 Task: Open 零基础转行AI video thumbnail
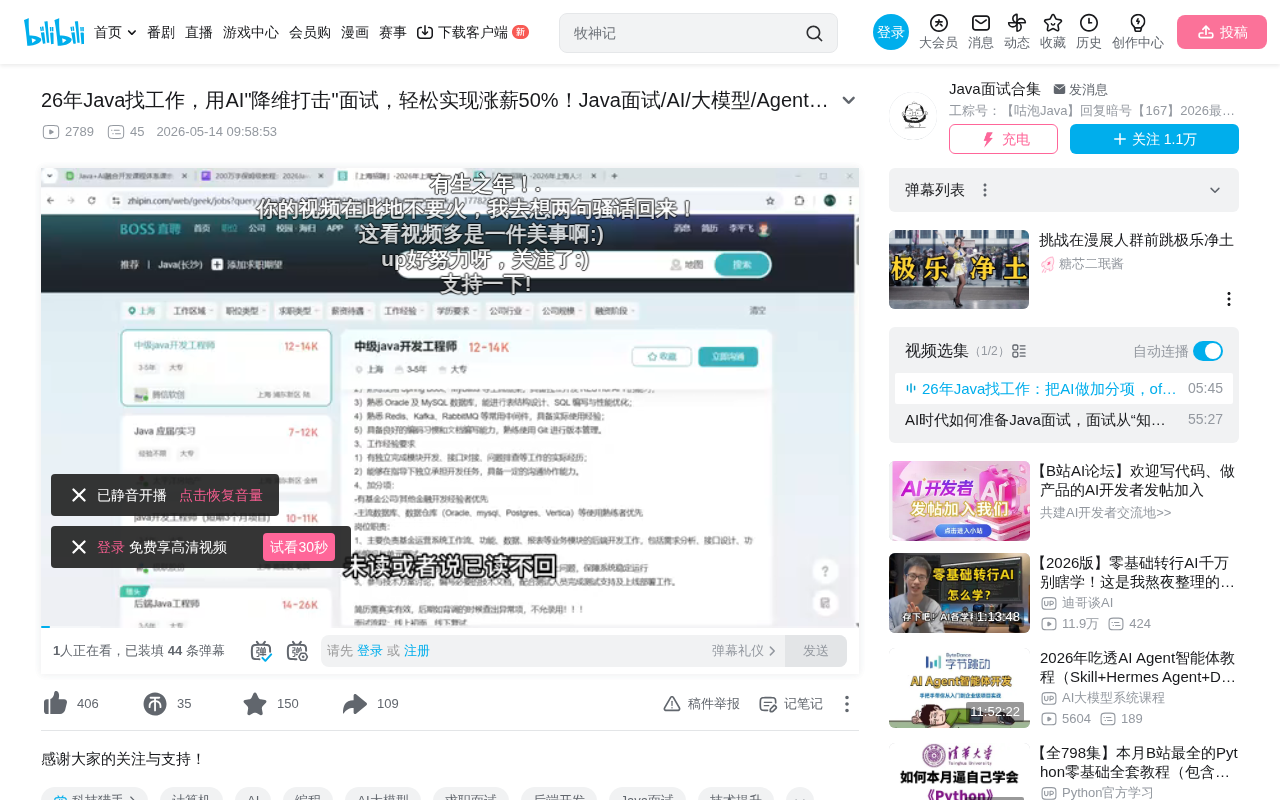click(959, 593)
